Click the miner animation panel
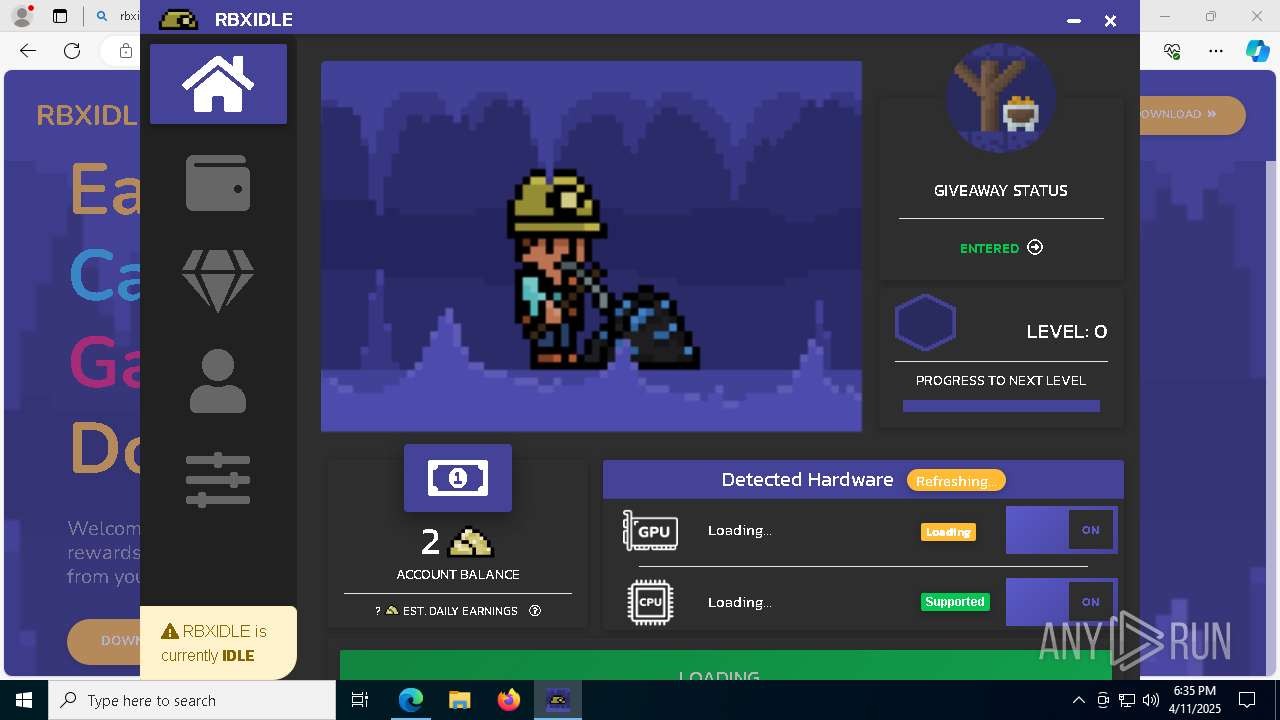 tap(591, 246)
